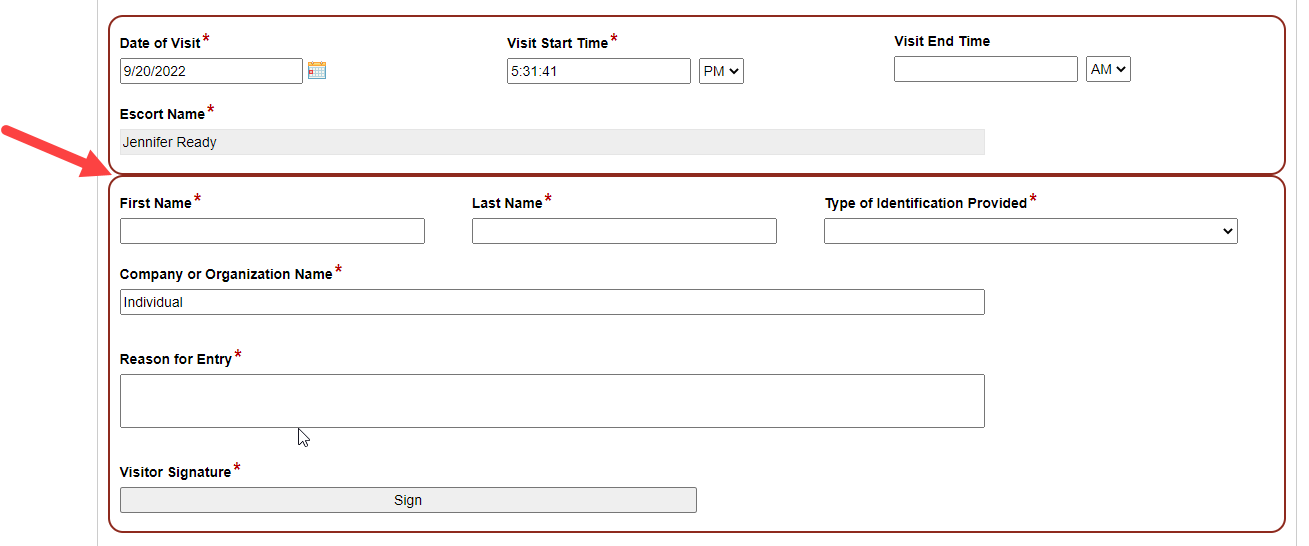Viewport: 1309px width, 546px height.
Task: Click the First Name label
Action: pos(155,203)
